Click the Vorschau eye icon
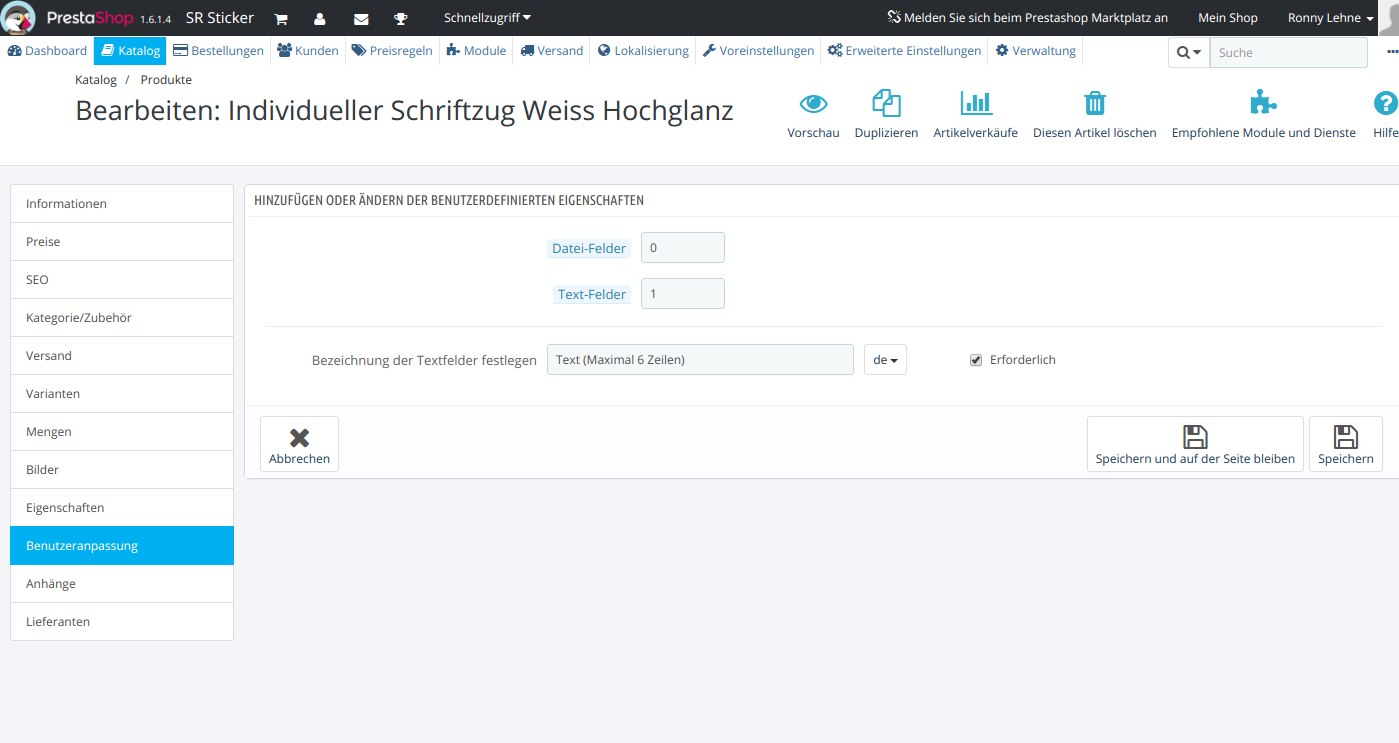The height and width of the screenshot is (743, 1399). coord(813,103)
